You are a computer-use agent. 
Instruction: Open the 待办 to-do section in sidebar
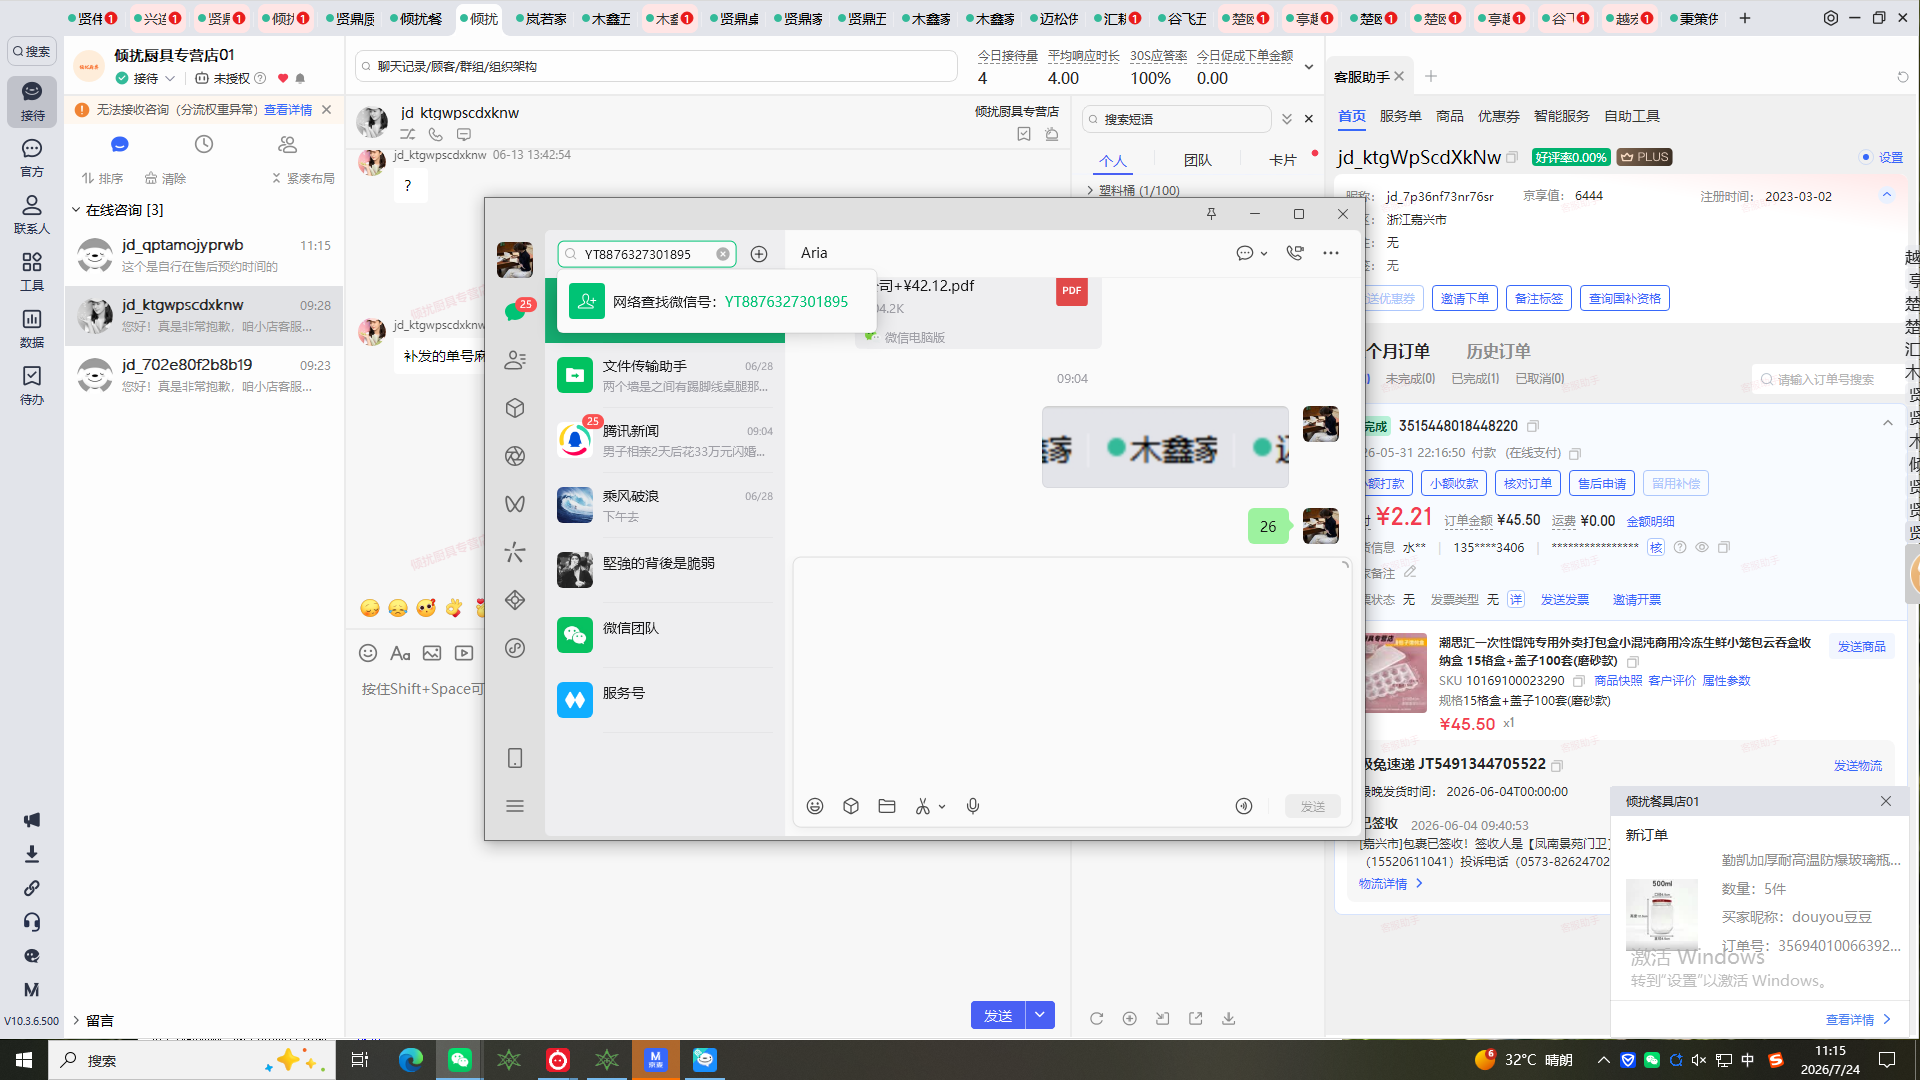pos(32,385)
